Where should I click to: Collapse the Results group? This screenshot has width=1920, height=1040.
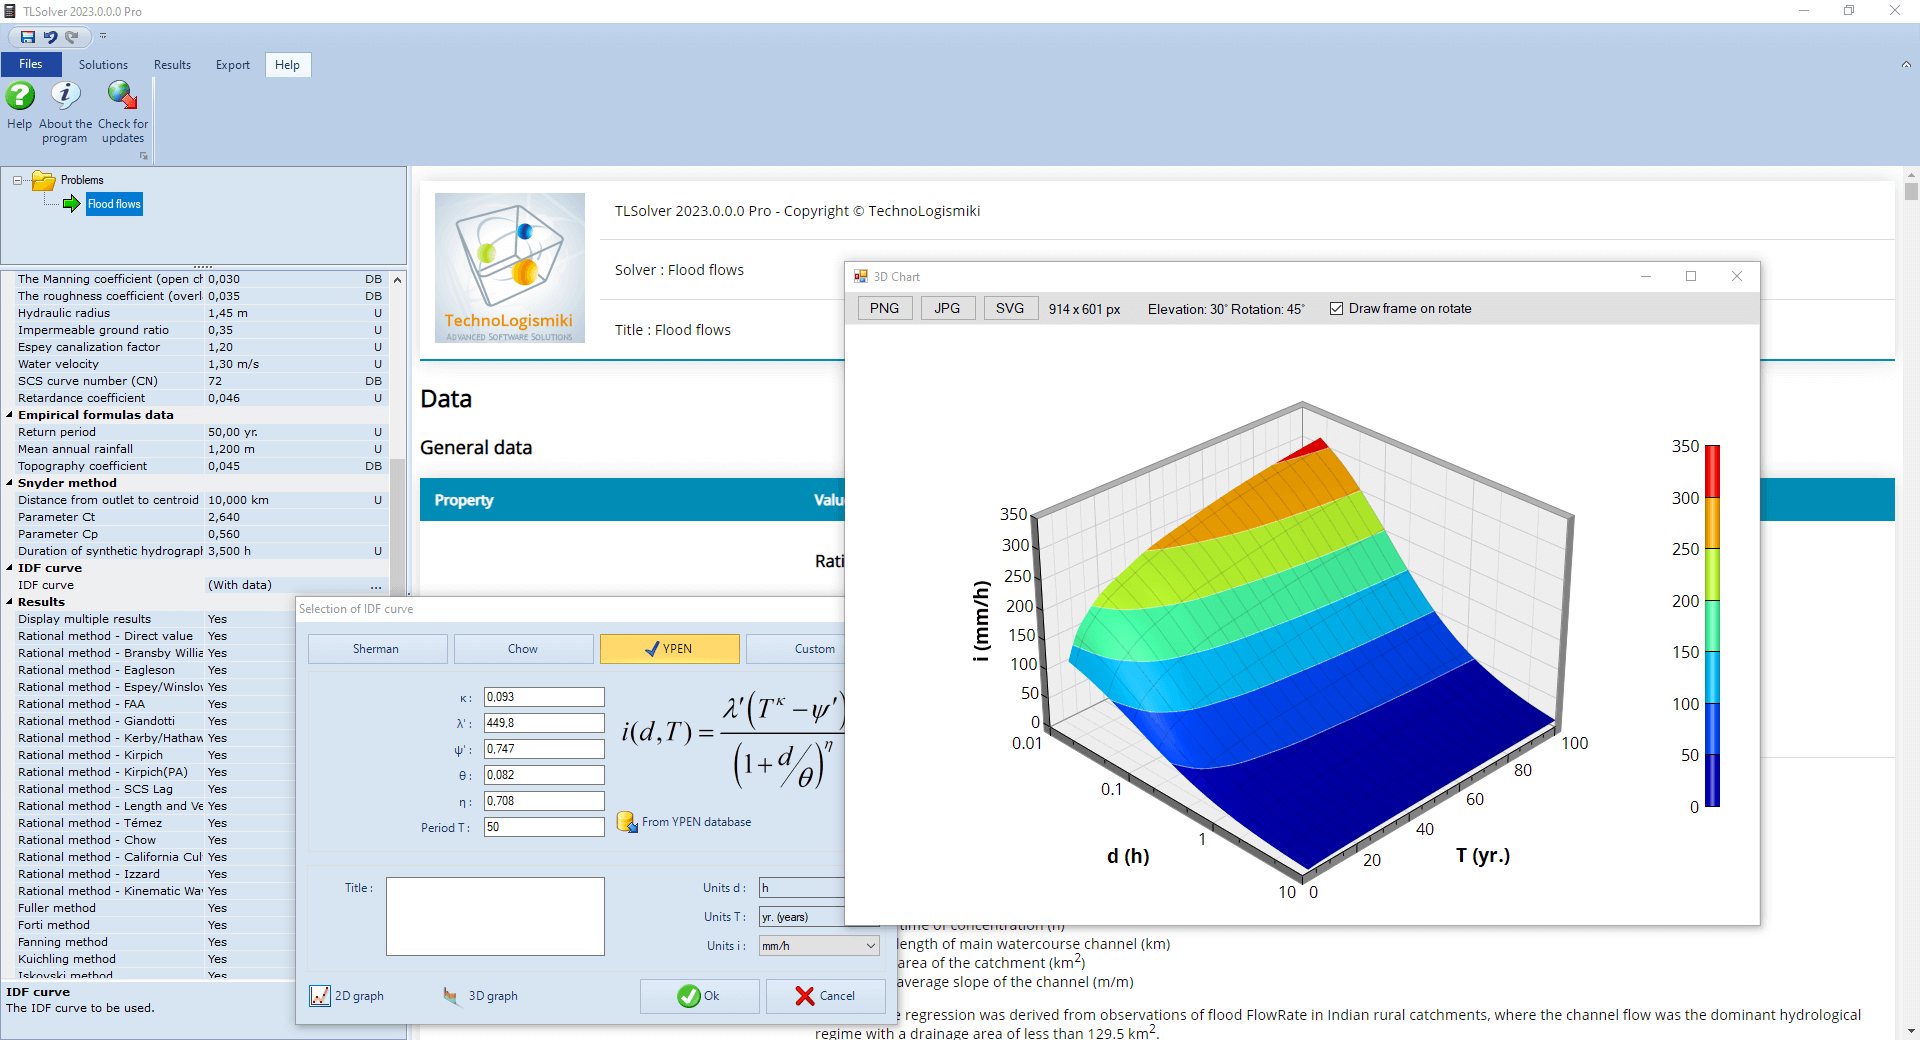[x=10, y=602]
